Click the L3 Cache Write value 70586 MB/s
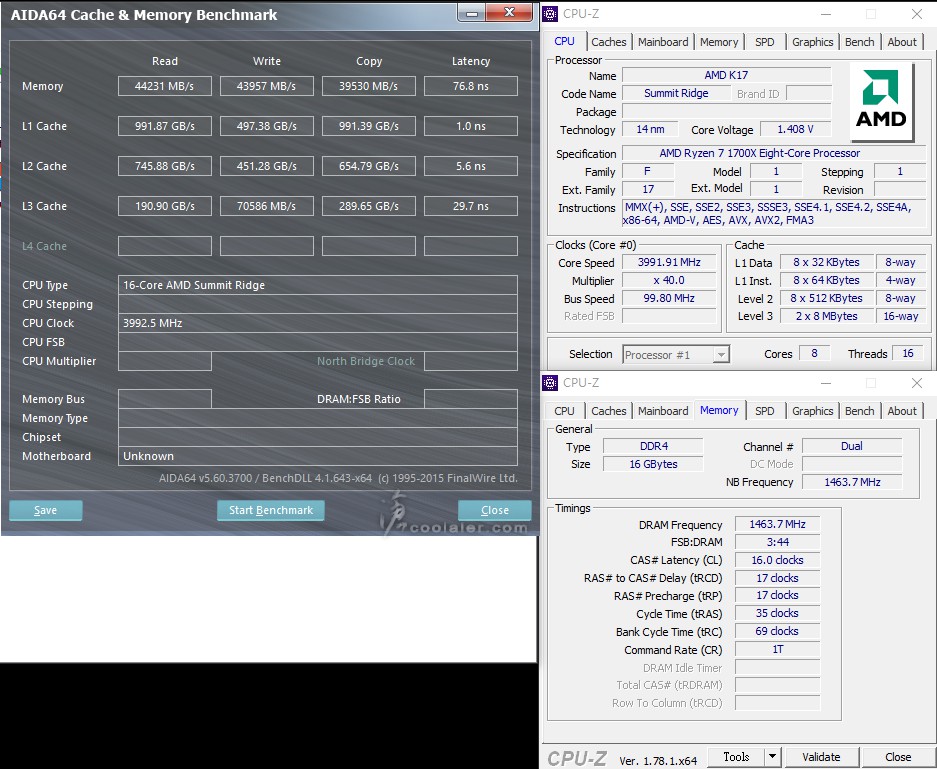 click(267, 206)
